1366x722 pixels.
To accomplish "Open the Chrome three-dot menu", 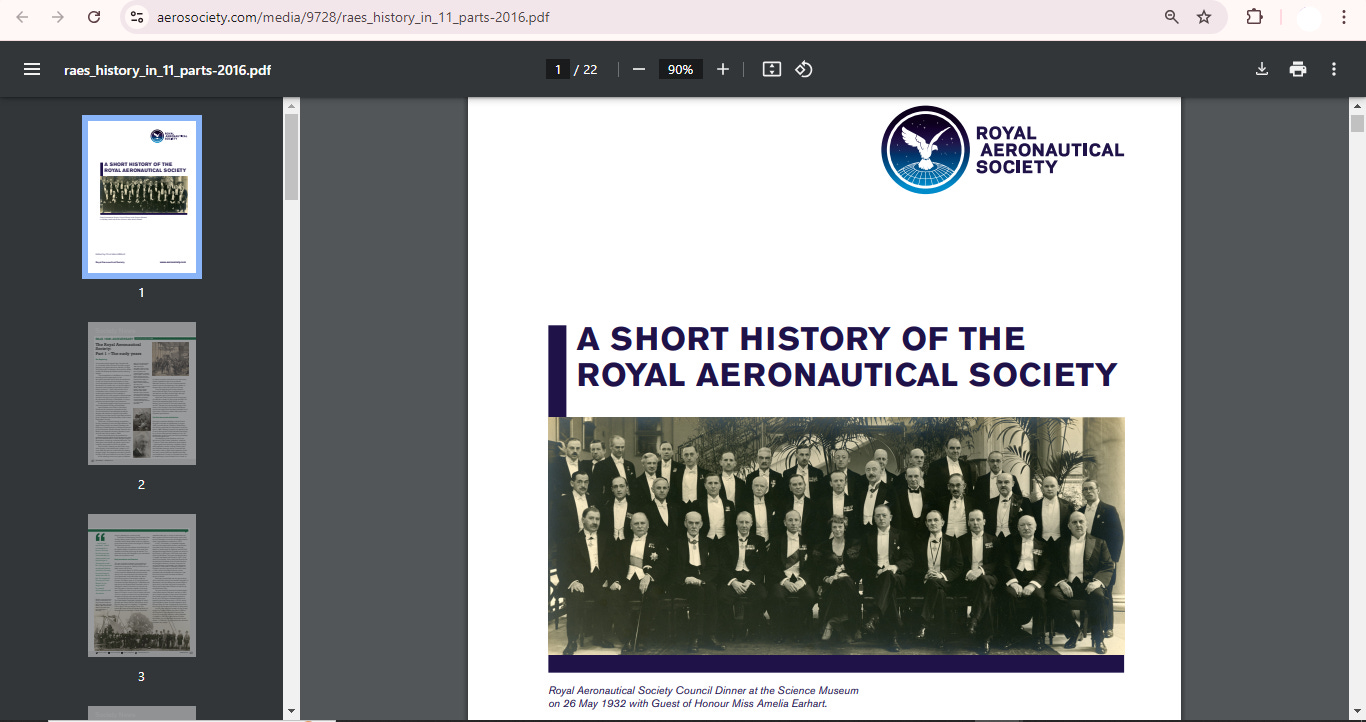I will tap(1343, 17).
